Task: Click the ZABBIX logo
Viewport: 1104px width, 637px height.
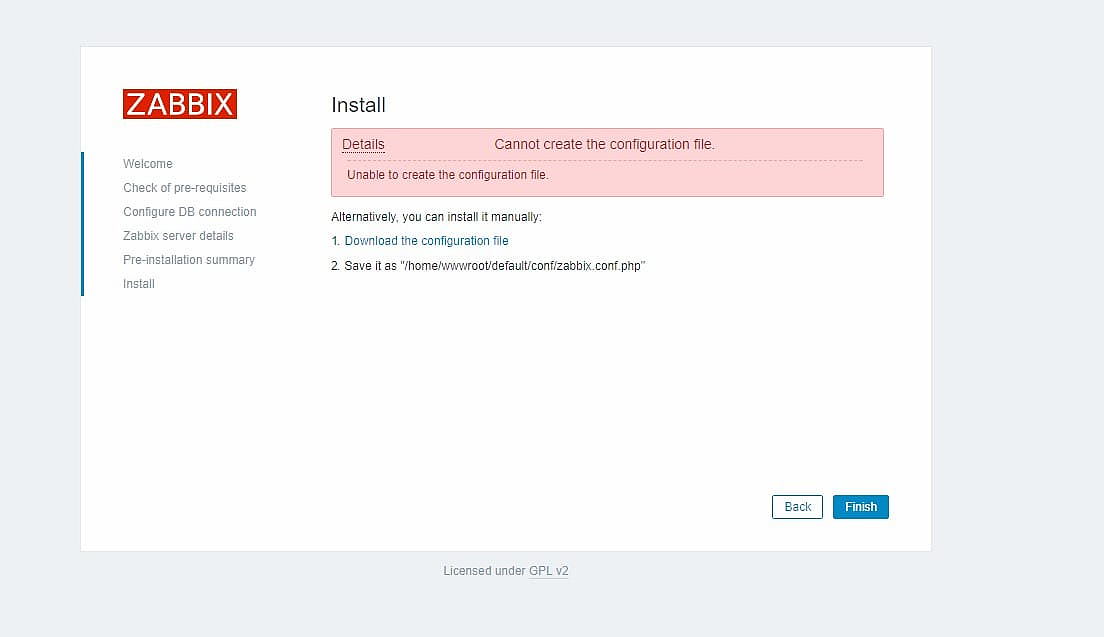Action: click(x=180, y=104)
